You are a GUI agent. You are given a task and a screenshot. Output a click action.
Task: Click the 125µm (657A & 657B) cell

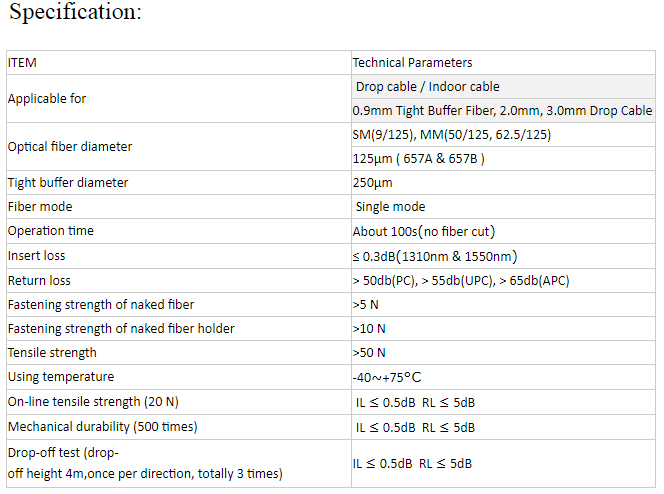click(x=418, y=159)
